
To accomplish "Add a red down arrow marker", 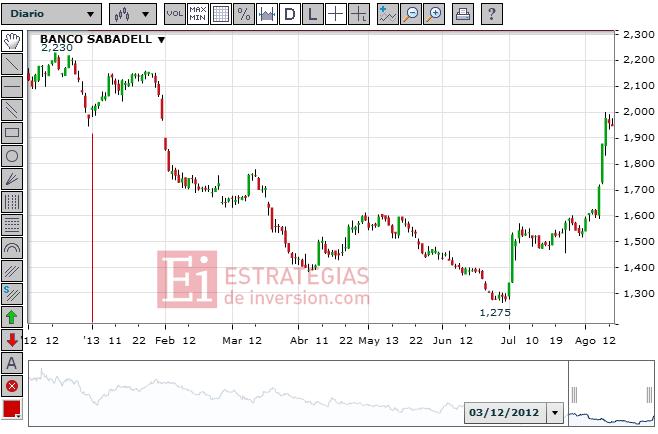I will pyautogui.click(x=12, y=340).
